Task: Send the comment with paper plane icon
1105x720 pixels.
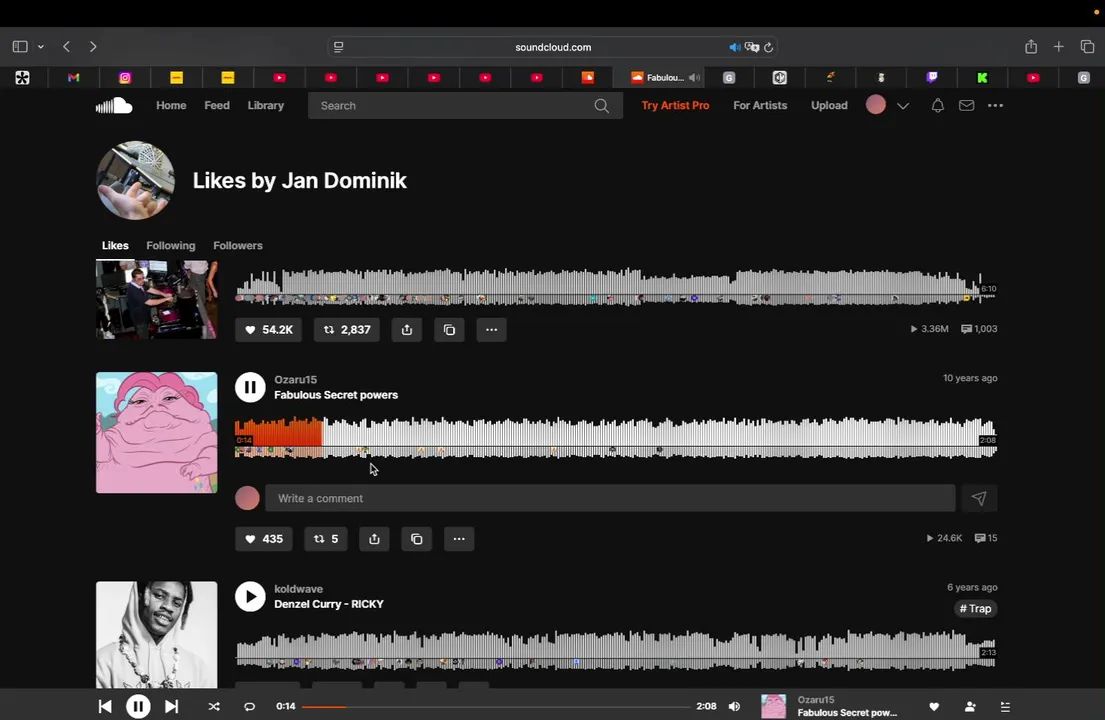Action: pyautogui.click(x=979, y=498)
